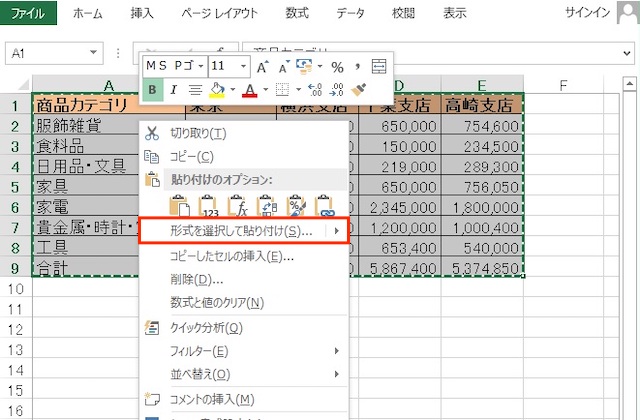
Task: Open the ファイル tab
Action: tap(28, 13)
